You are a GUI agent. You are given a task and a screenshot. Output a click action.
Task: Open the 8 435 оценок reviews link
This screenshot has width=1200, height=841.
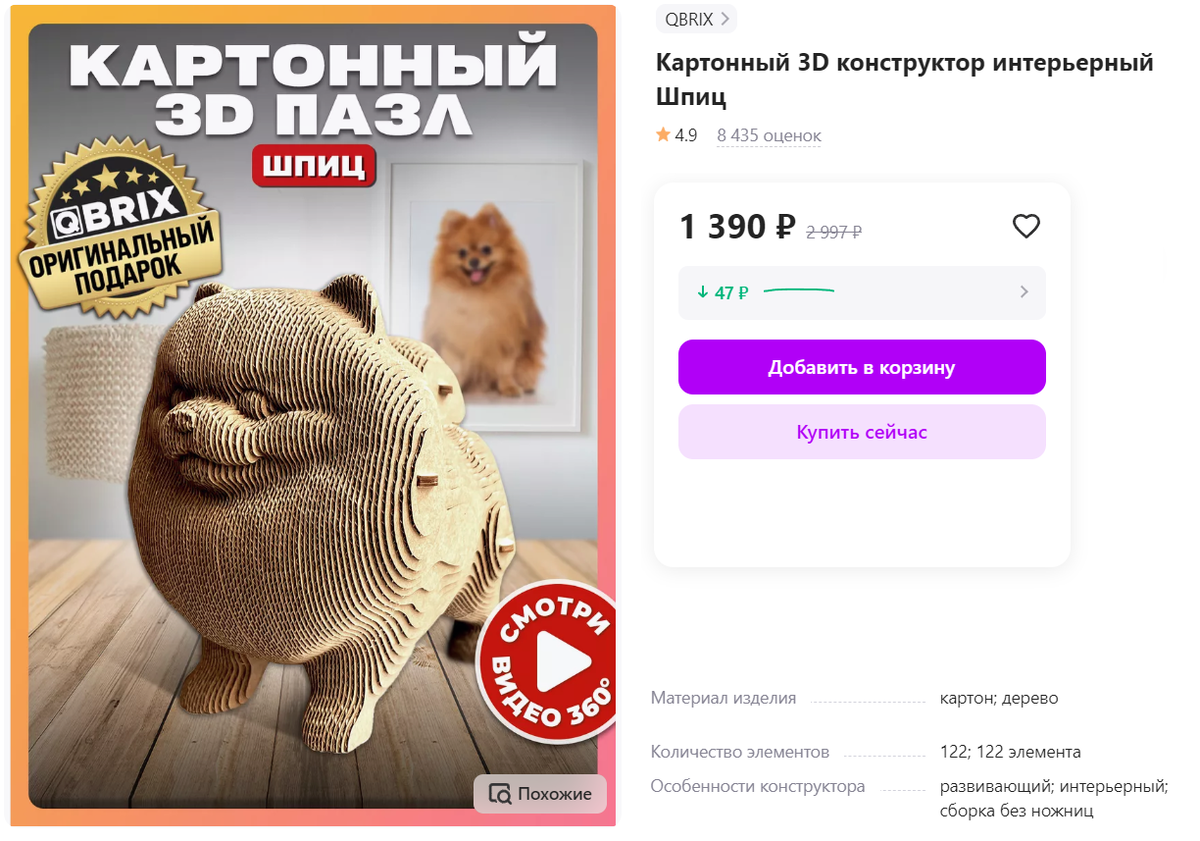[769, 135]
